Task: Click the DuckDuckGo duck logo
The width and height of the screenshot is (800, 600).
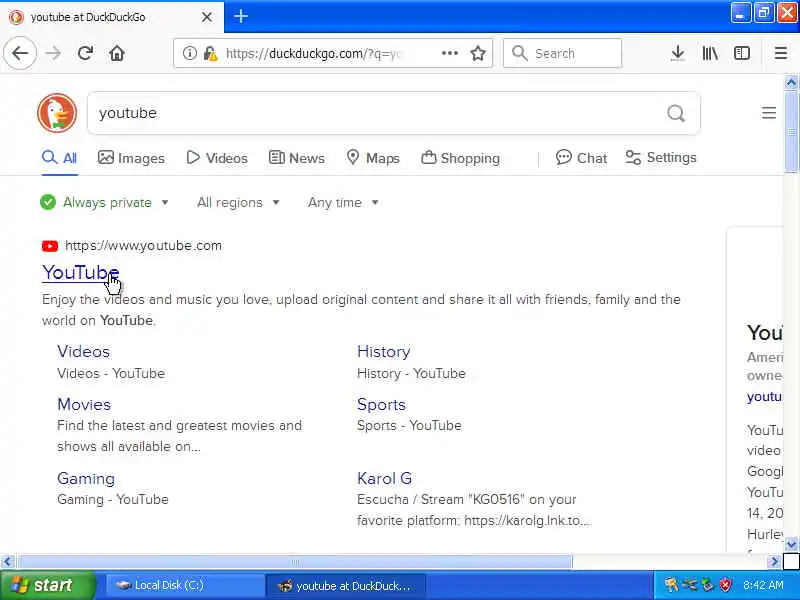Action: click(x=57, y=113)
